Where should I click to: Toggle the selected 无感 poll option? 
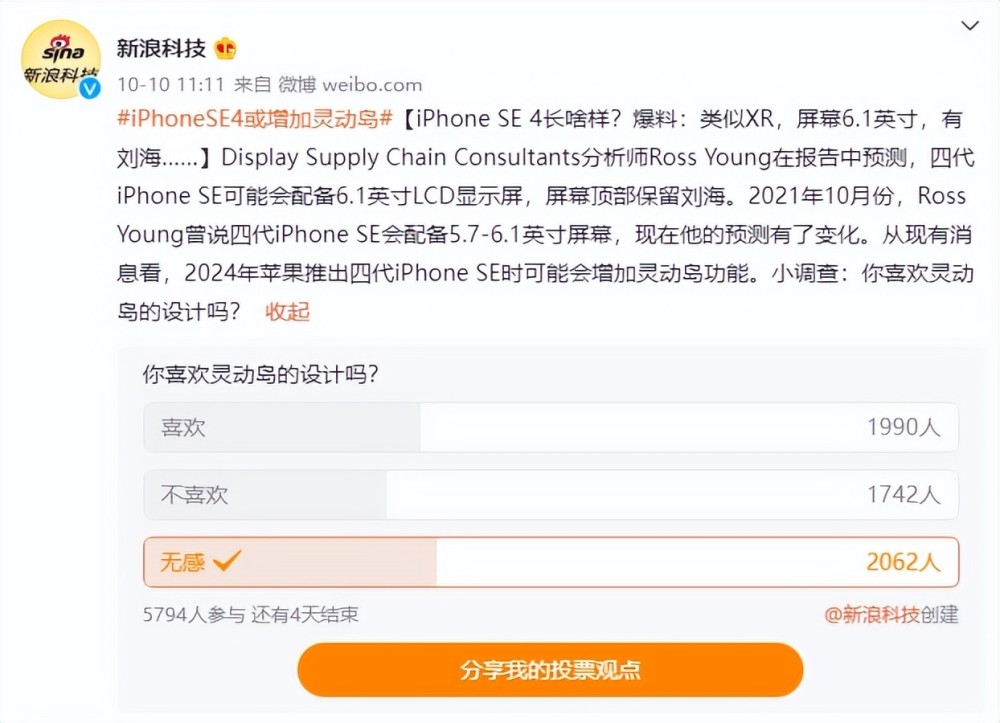[551, 562]
